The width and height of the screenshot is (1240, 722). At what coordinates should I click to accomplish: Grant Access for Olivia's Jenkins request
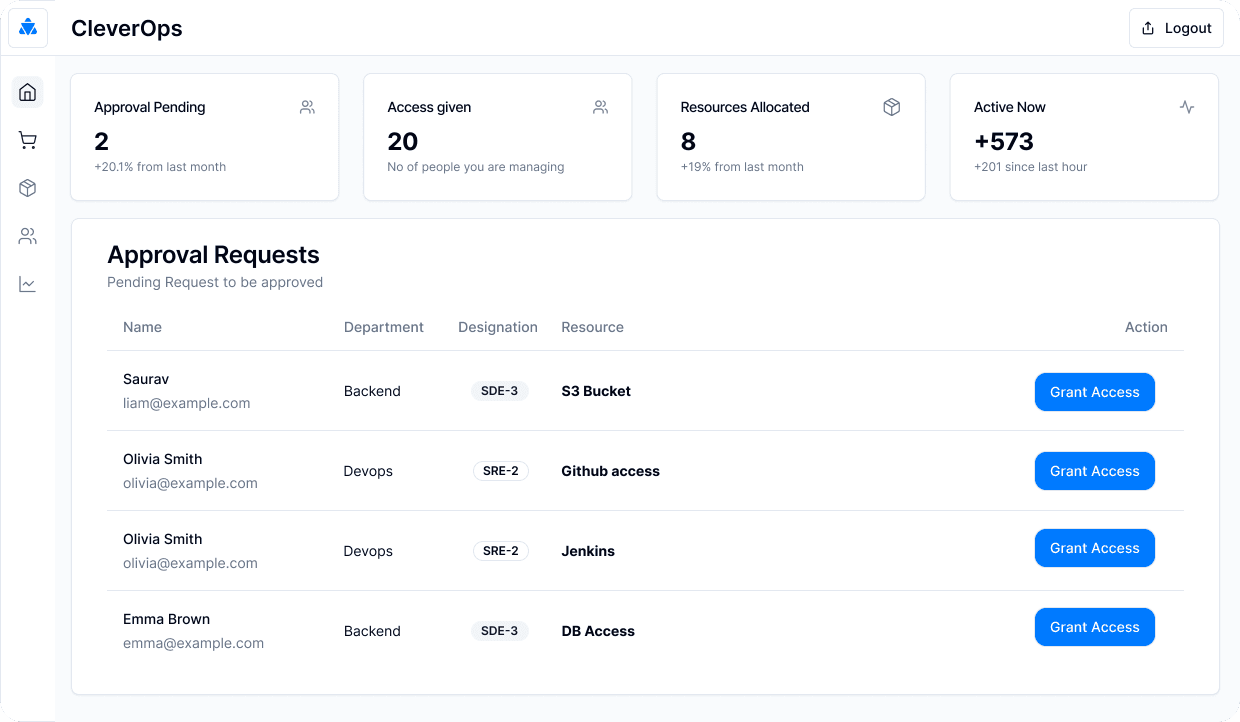coord(1094,548)
